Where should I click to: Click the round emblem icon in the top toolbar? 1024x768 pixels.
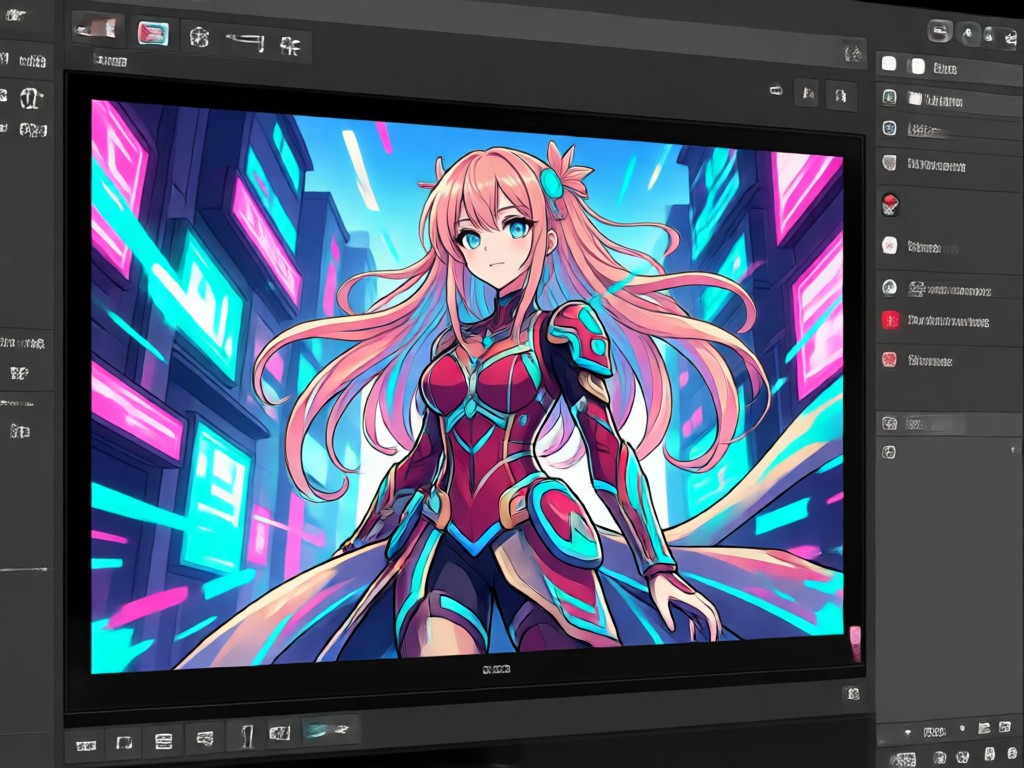[x=200, y=38]
